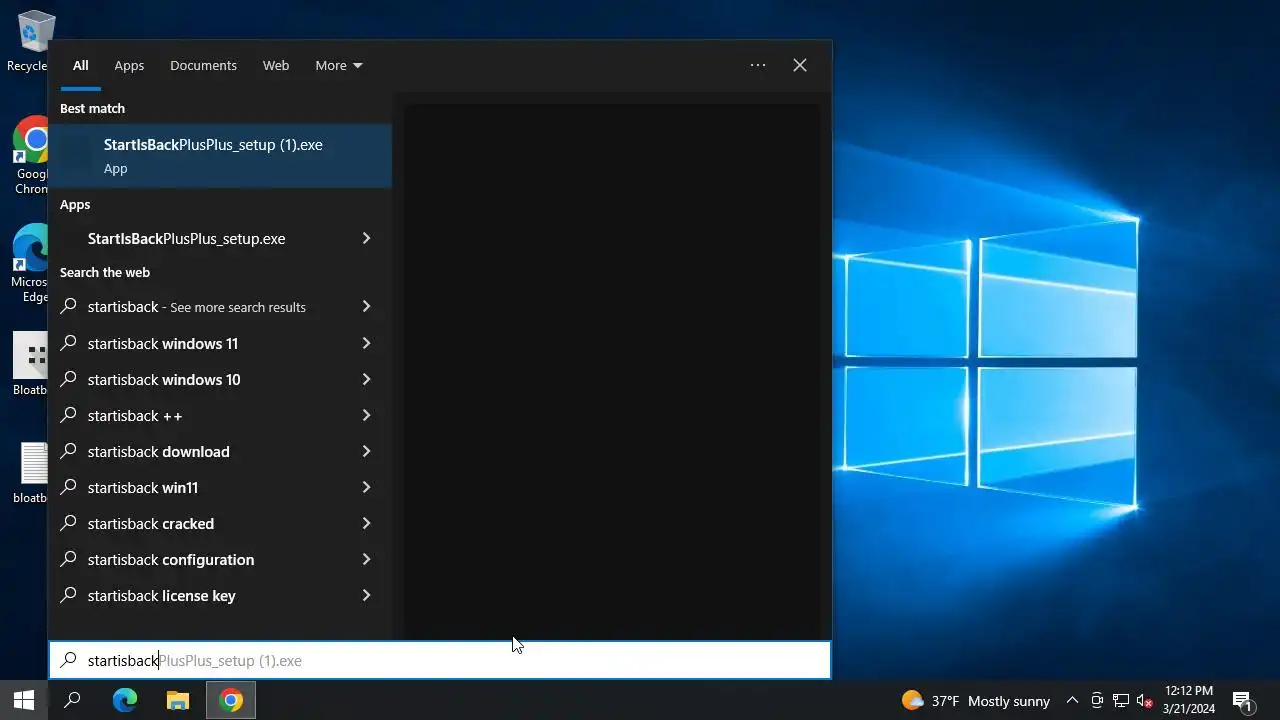
Task: Click the magnifier icon beside 'startisback download'
Action: pos(69,451)
